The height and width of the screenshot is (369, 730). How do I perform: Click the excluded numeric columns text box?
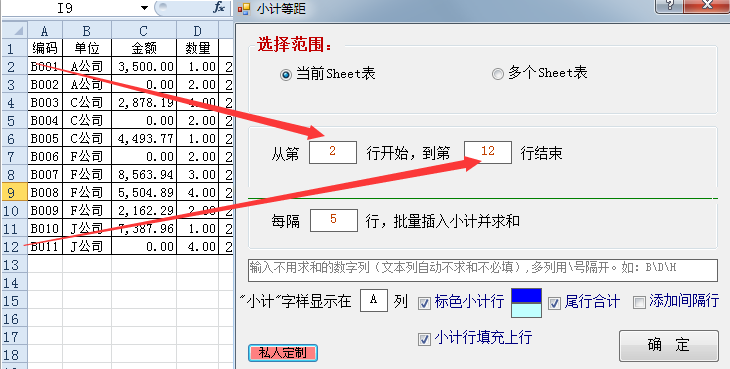click(483, 270)
